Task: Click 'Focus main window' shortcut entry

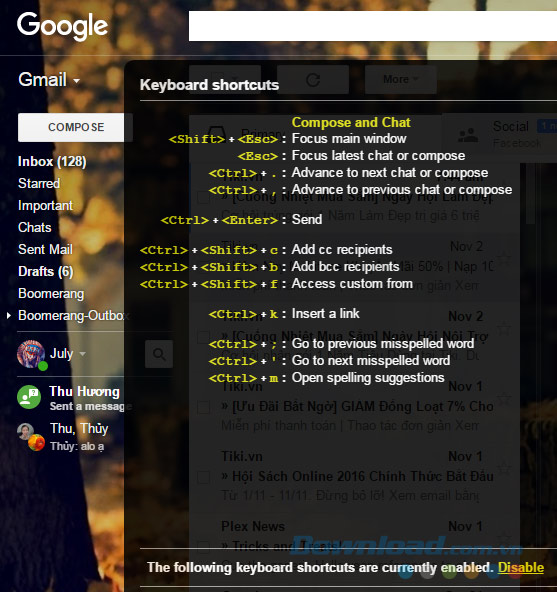Action: (x=349, y=139)
